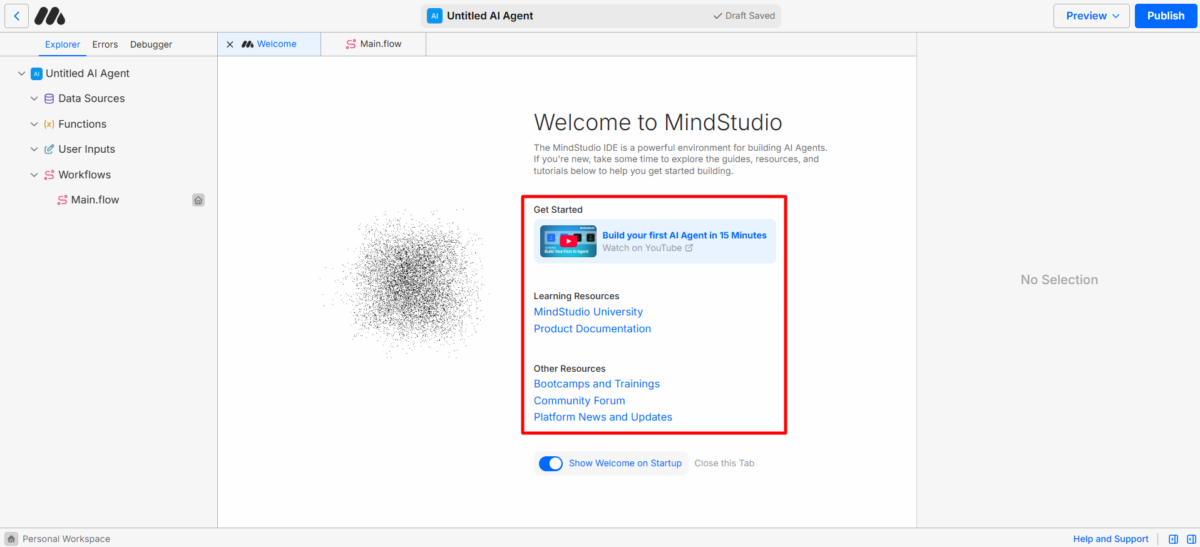Image resolution: width=1200 pixels, height=547 pixels.
Task: Expand the User Inputs chevron
Action: pyautogui.click(x=35, y=149)
